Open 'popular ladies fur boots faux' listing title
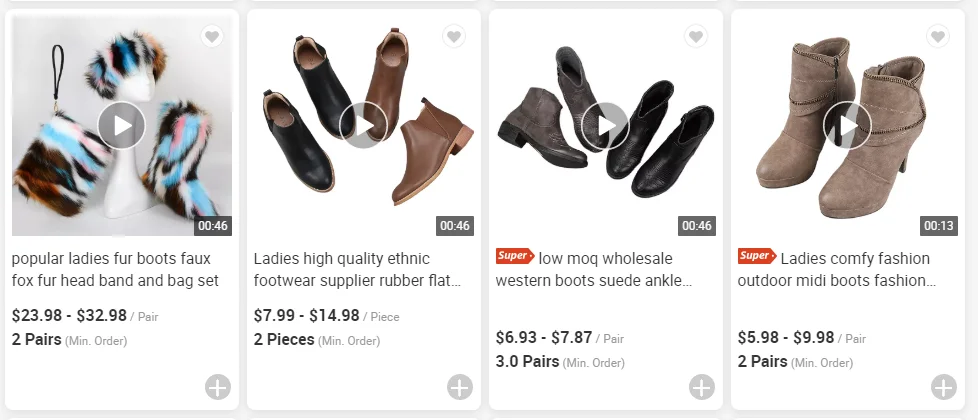Image resolution: width=978 pixels, height=420 pixels. pos(115,270)
